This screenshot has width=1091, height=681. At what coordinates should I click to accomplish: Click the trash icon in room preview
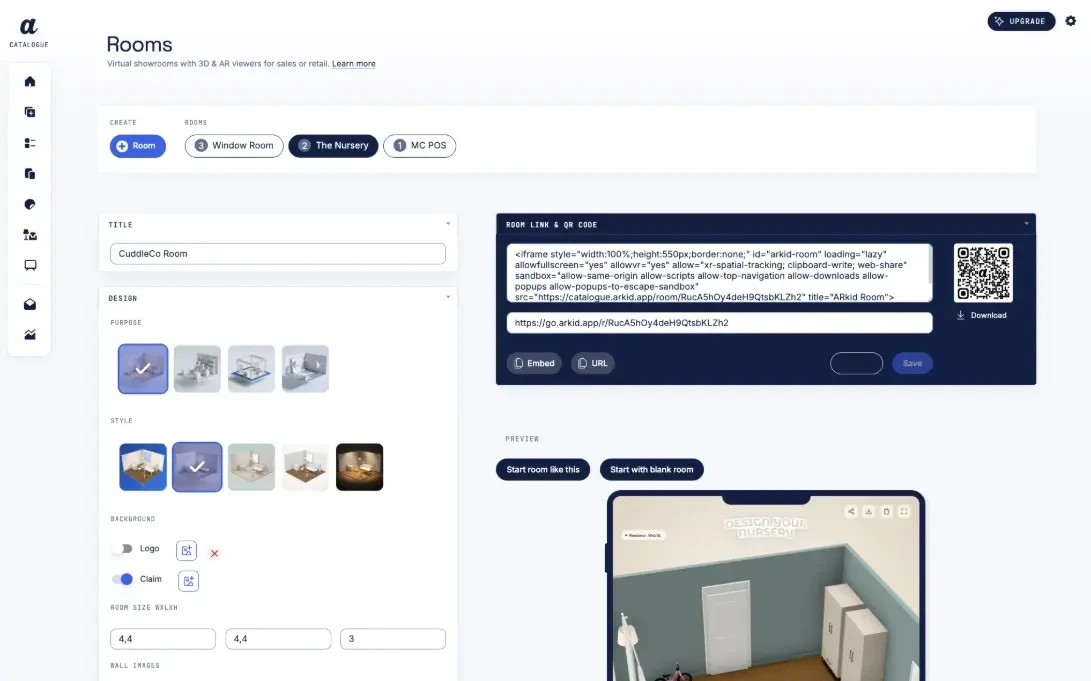click(x=886, y=511)
